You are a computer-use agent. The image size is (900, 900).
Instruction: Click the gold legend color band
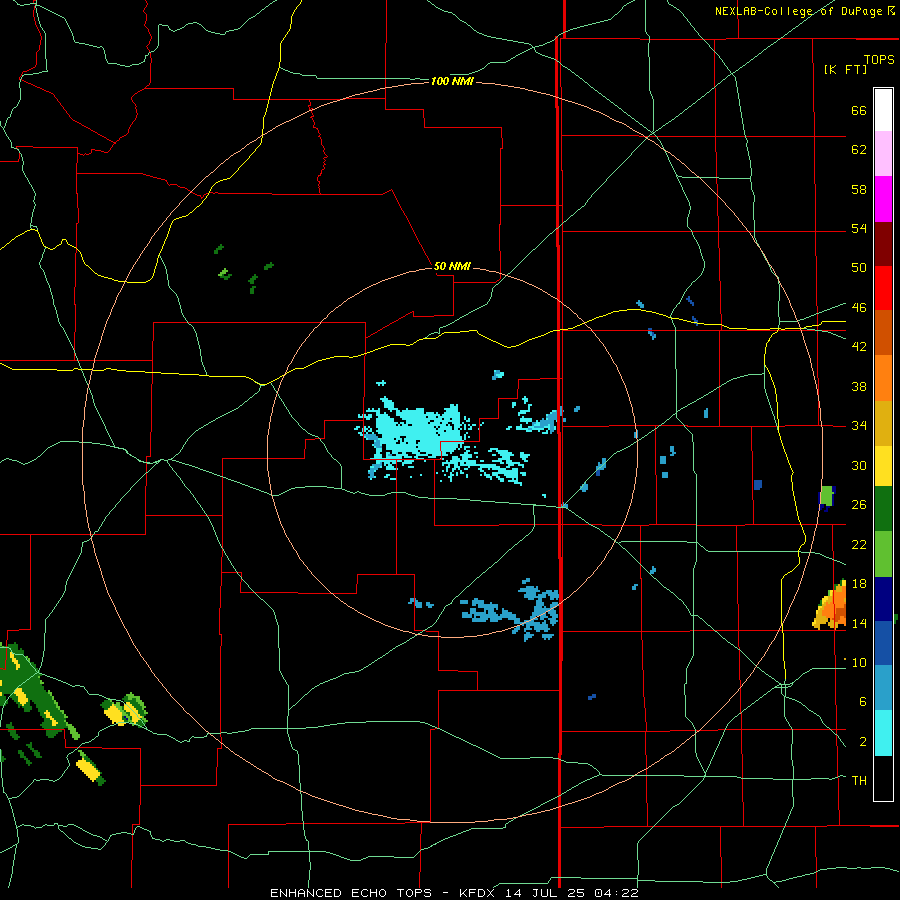click(883, 423)
